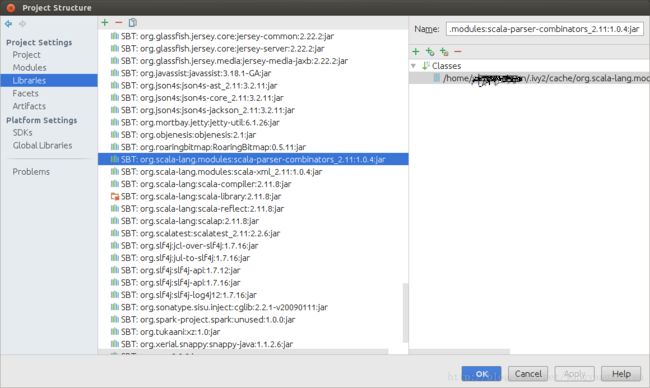The image size is (650, 388).
Task: Close the Project Structure dialog
Action: pos(11,7)
